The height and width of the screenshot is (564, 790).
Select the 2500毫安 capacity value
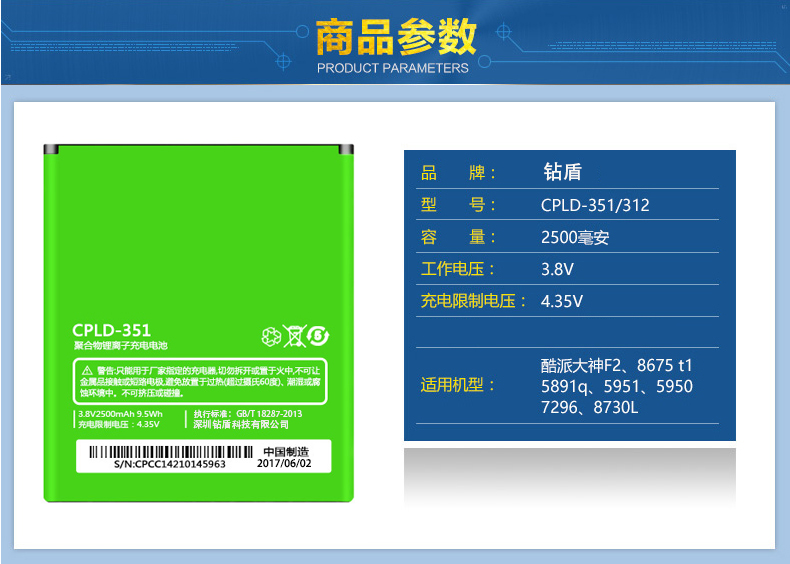[575, 238]
